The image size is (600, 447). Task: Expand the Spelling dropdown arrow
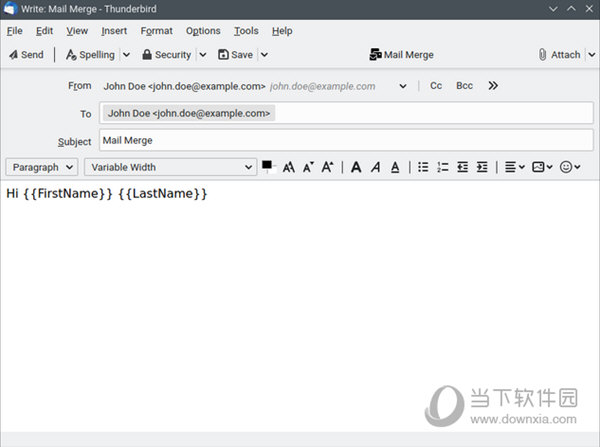point(126,55)
